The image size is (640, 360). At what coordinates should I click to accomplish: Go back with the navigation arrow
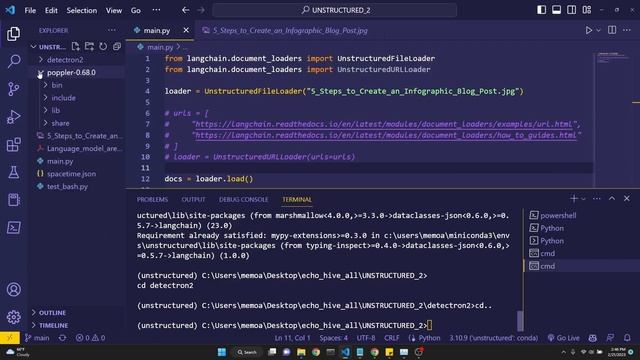pos(186,10)
